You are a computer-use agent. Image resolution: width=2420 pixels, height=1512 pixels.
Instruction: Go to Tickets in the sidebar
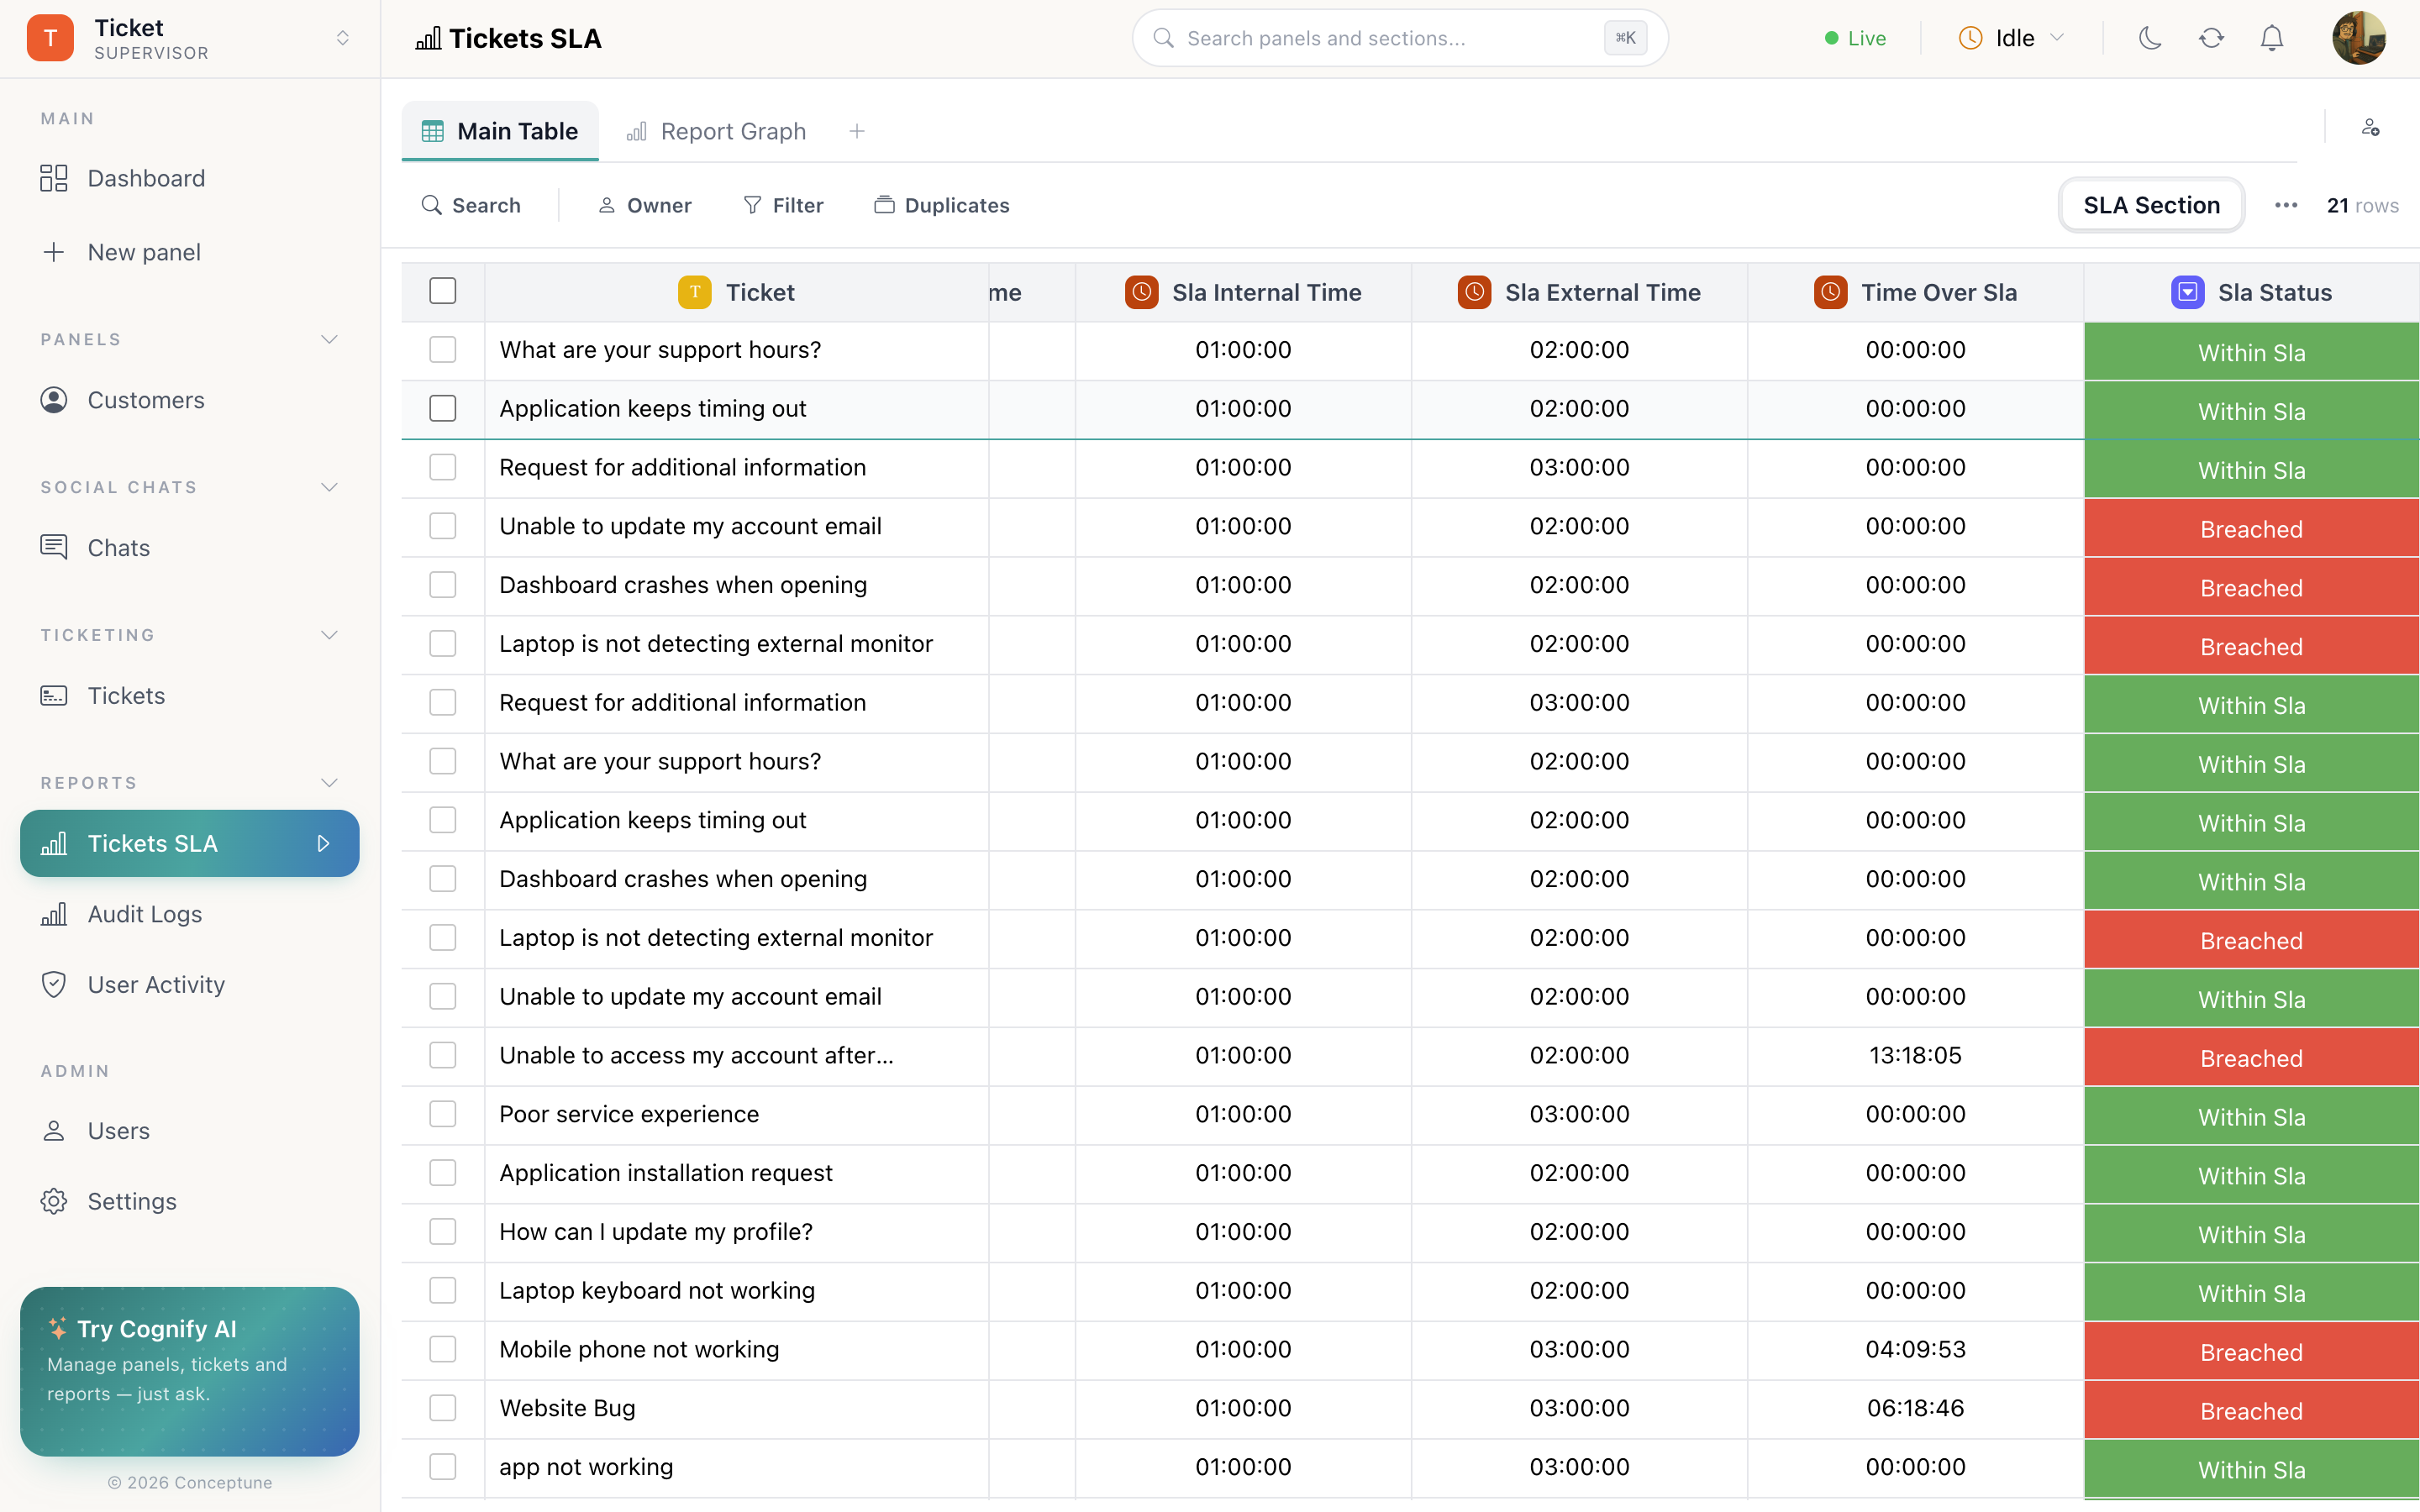[x=189, y=696]
